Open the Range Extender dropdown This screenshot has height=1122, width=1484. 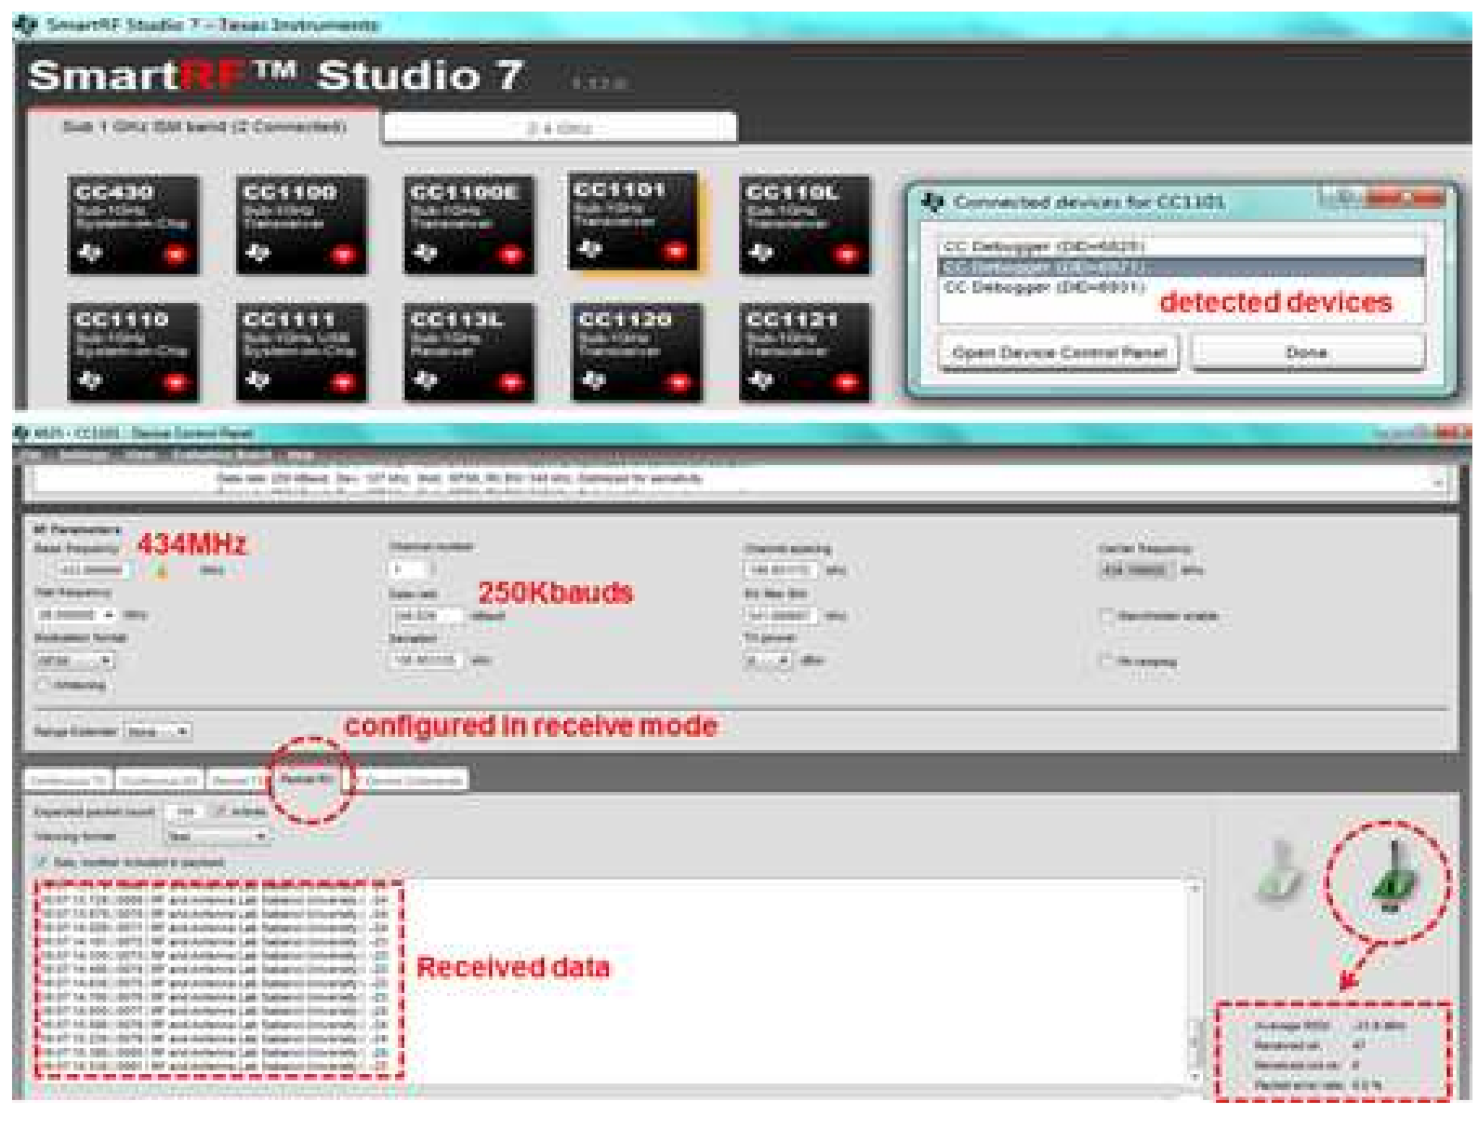click(x=157, y=732)
